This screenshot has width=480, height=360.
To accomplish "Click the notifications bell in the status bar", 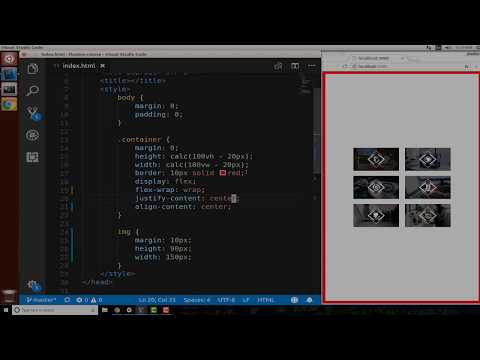I will (309, 300).
